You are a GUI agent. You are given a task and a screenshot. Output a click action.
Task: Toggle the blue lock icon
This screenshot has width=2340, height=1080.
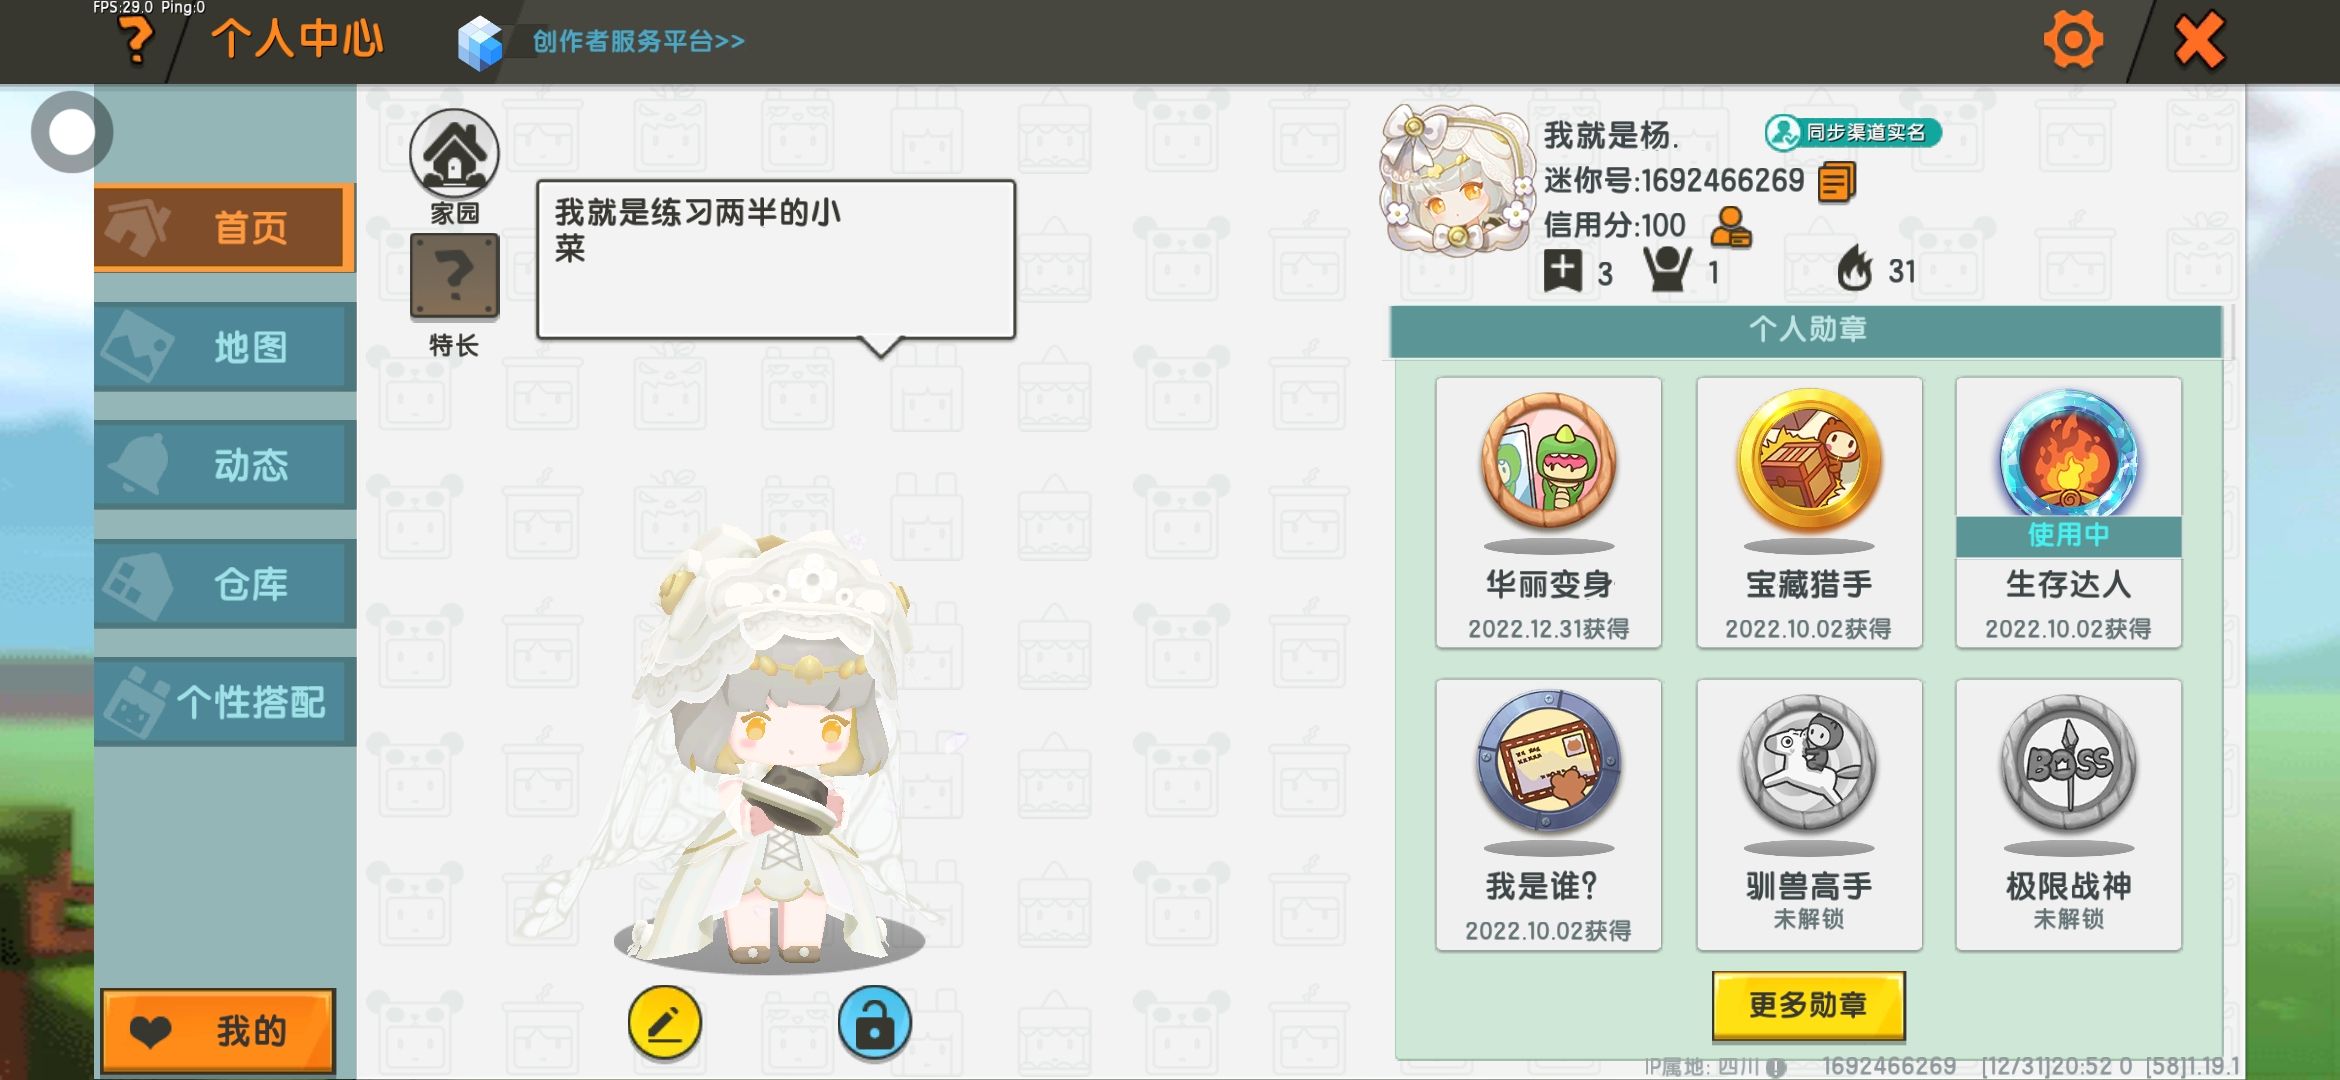pyautogui.click(x=875, y=1023)
